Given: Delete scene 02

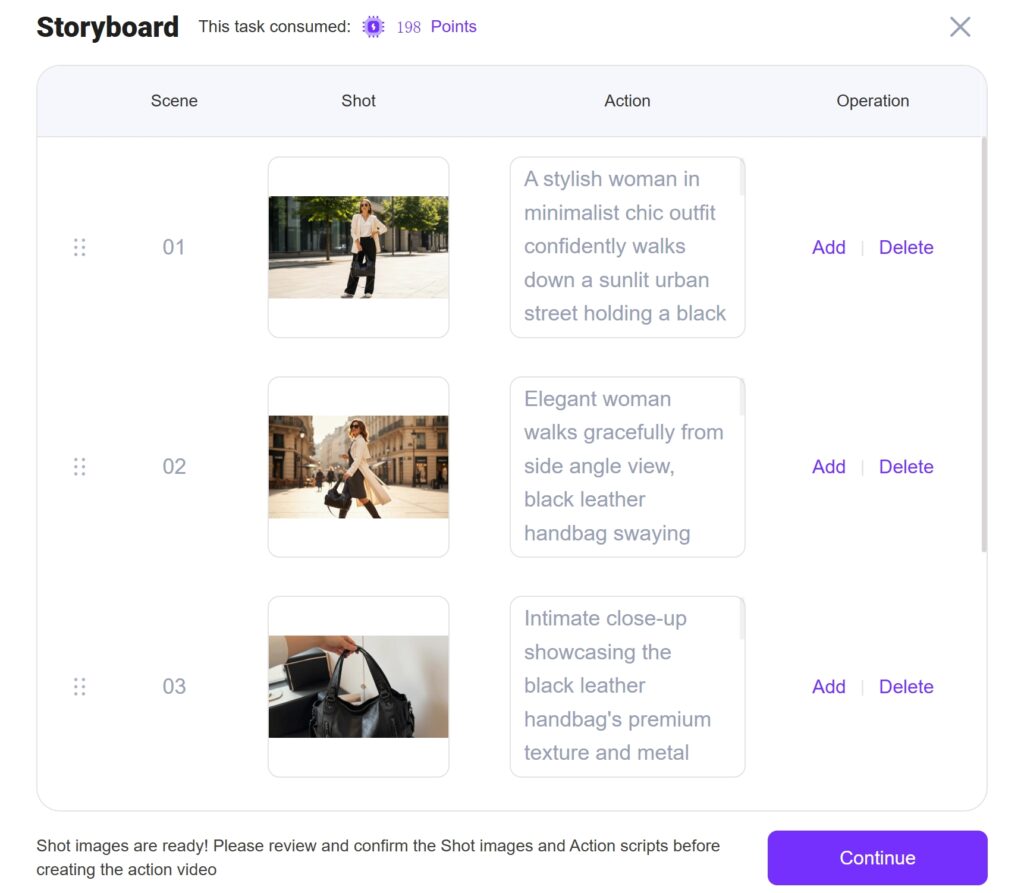Looking at the screenshot, I should point(906,467).
